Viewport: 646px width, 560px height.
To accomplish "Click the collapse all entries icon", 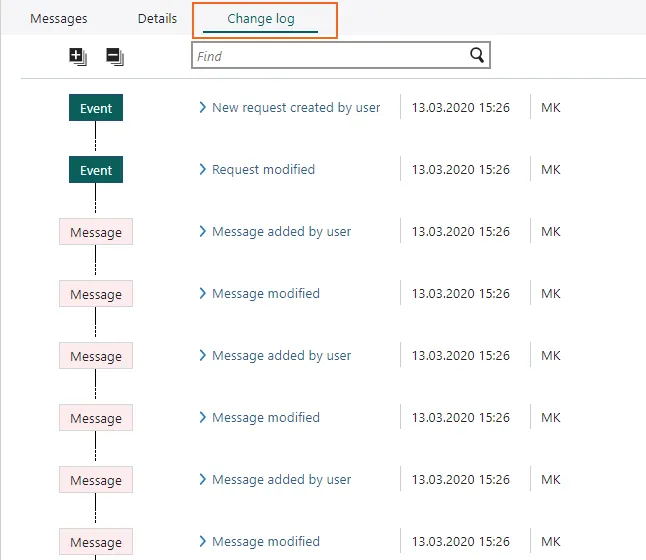I will (x=115, y=57).
